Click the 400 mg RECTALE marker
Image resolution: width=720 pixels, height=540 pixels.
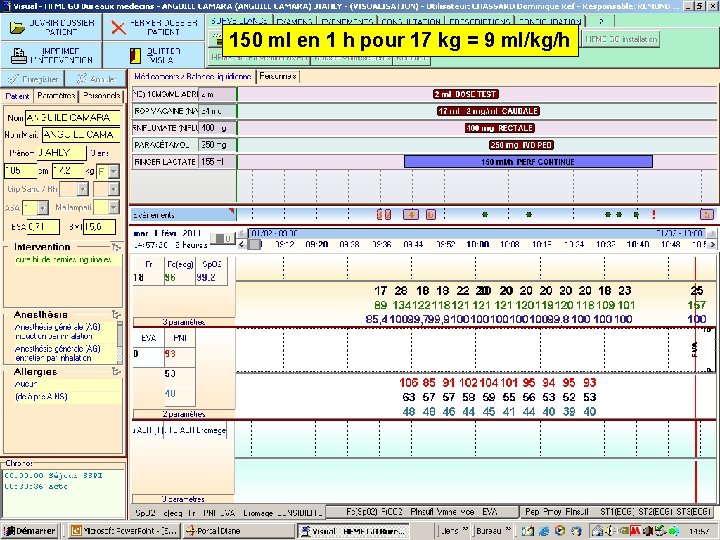(500, 128)
